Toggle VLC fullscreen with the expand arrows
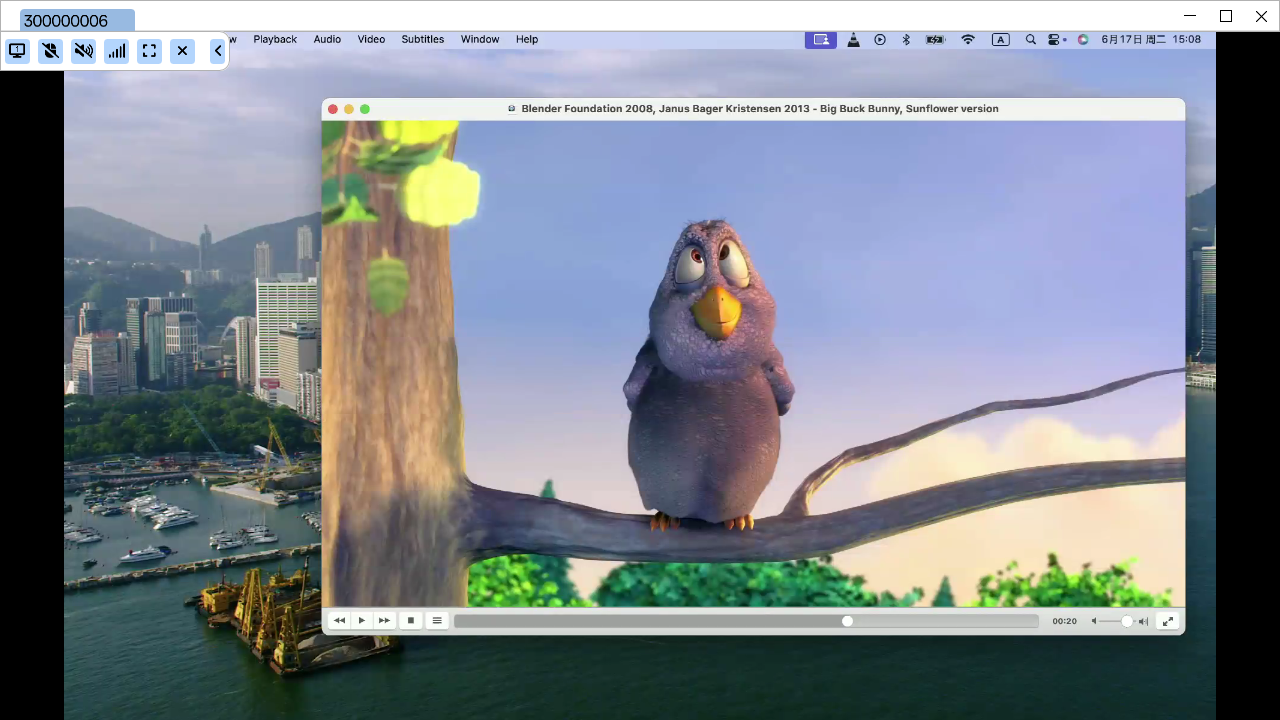Image resolution: width=1280 pixels, height=720 pixels. click(1167, 621)
